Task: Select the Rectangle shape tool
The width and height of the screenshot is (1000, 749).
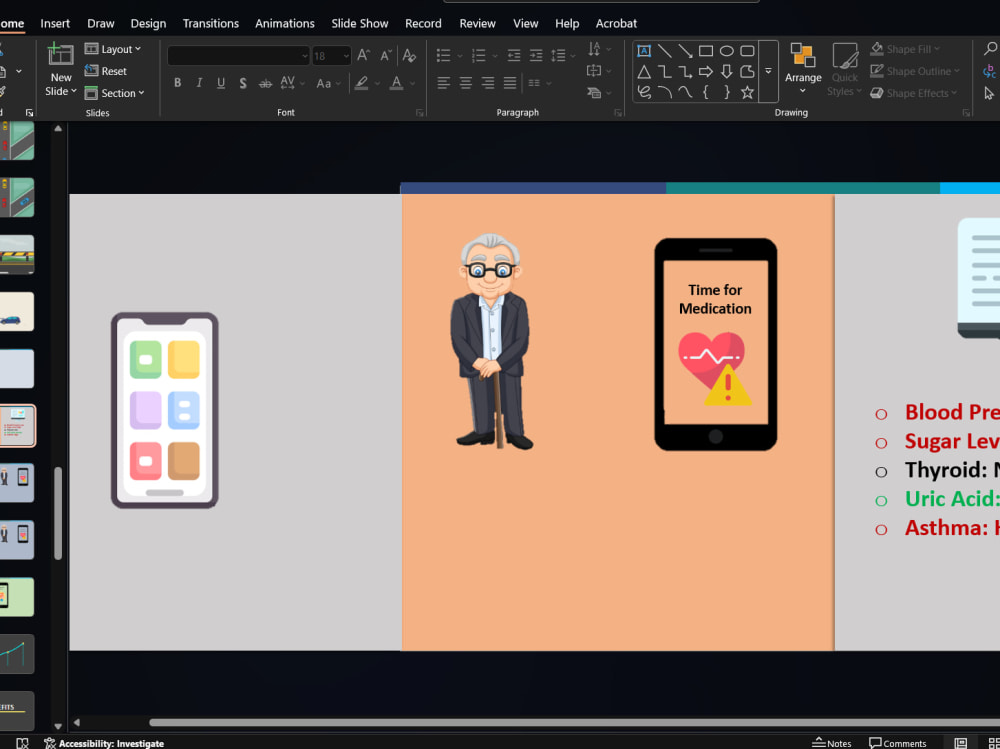Action: click(x=706, y=51)
